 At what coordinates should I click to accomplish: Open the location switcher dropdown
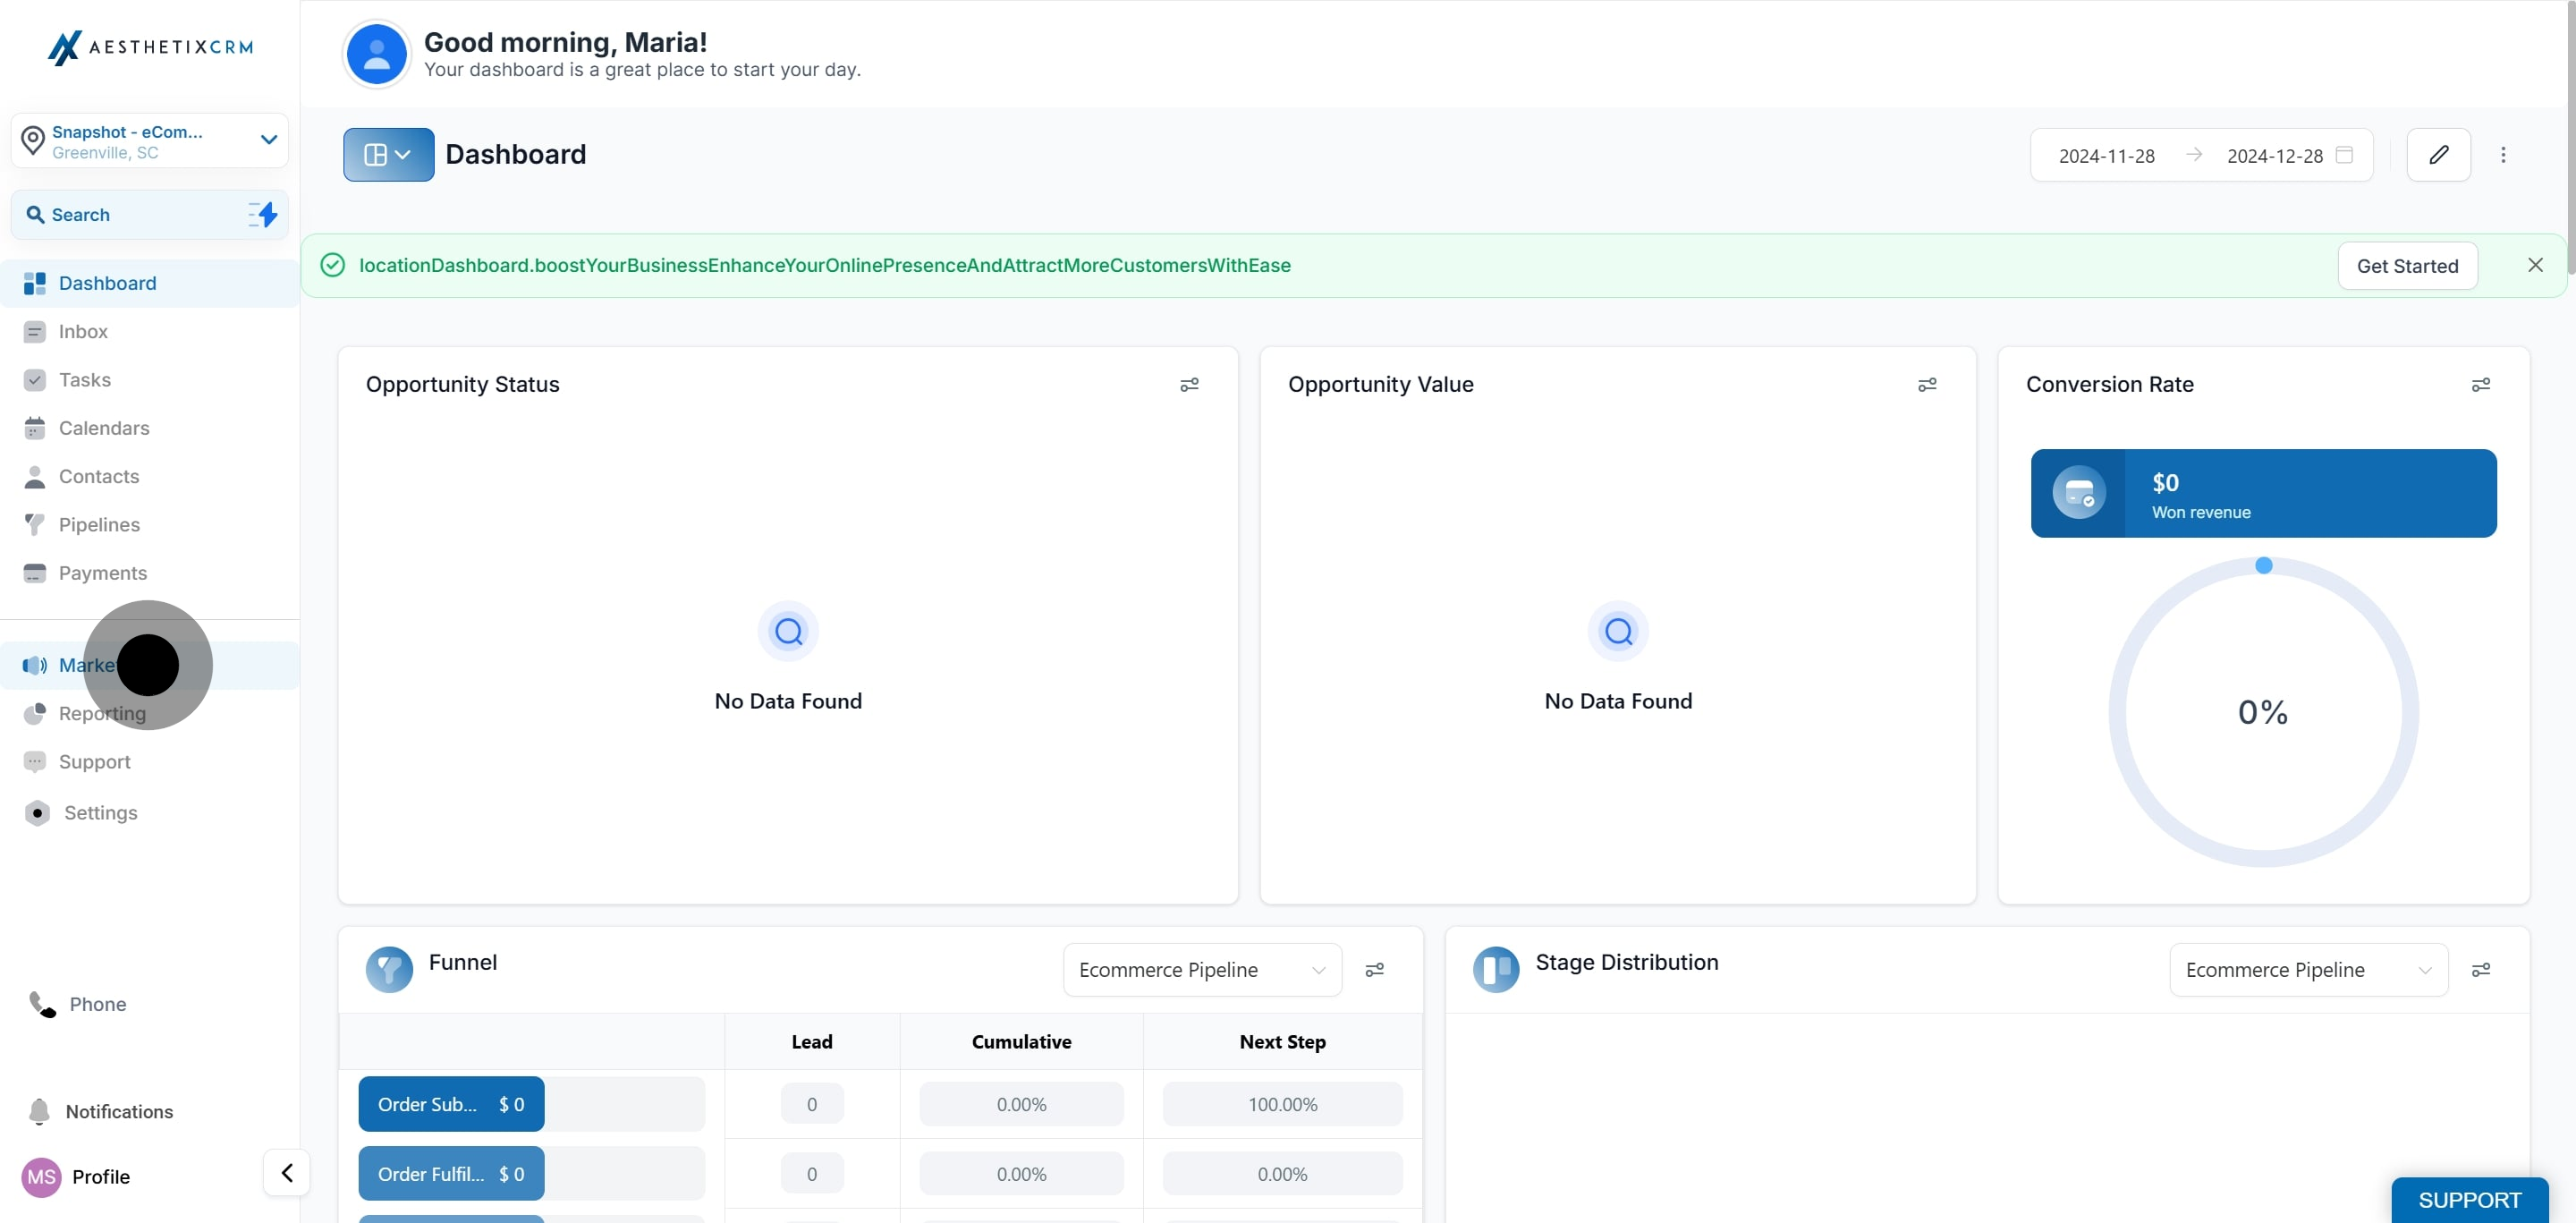tap(150, 141)
